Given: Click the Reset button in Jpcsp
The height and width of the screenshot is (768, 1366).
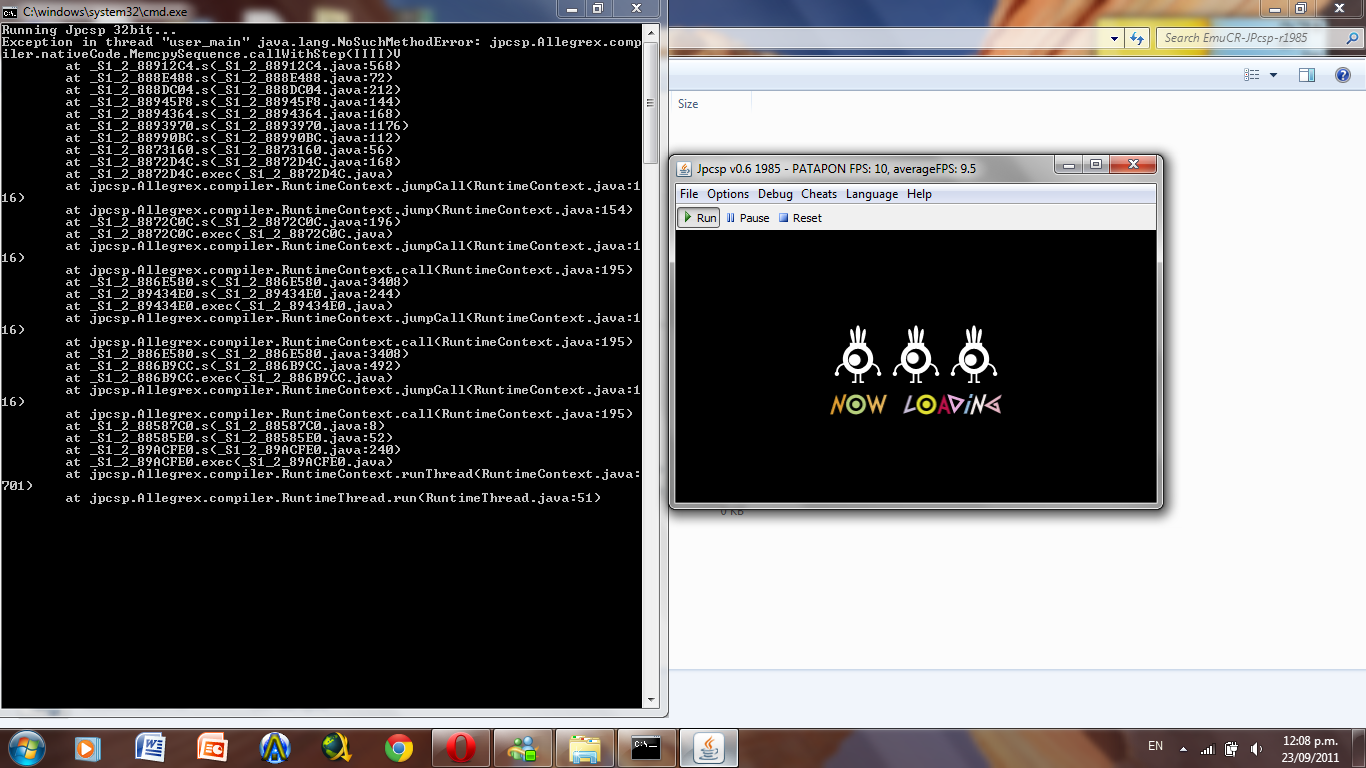Looking at the screenshot, I should point(800,218).
